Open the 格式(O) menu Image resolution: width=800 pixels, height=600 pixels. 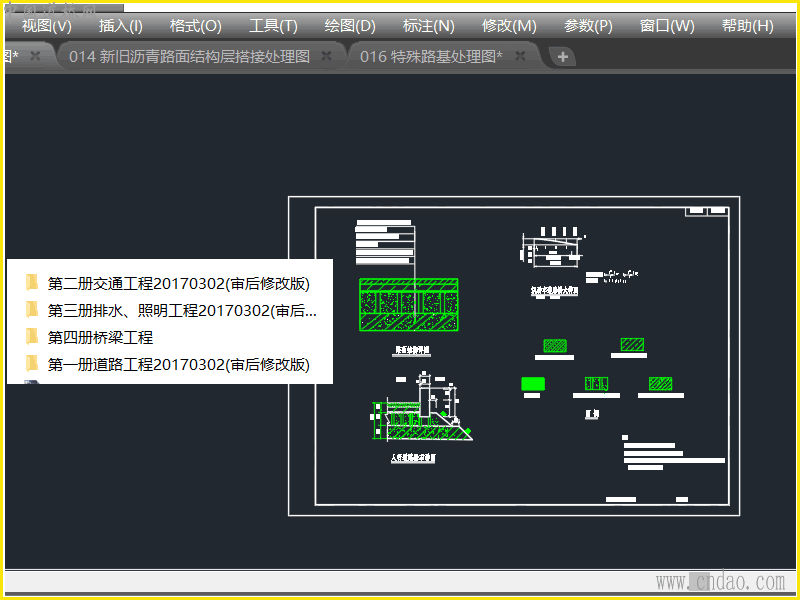tap(195, 26)
